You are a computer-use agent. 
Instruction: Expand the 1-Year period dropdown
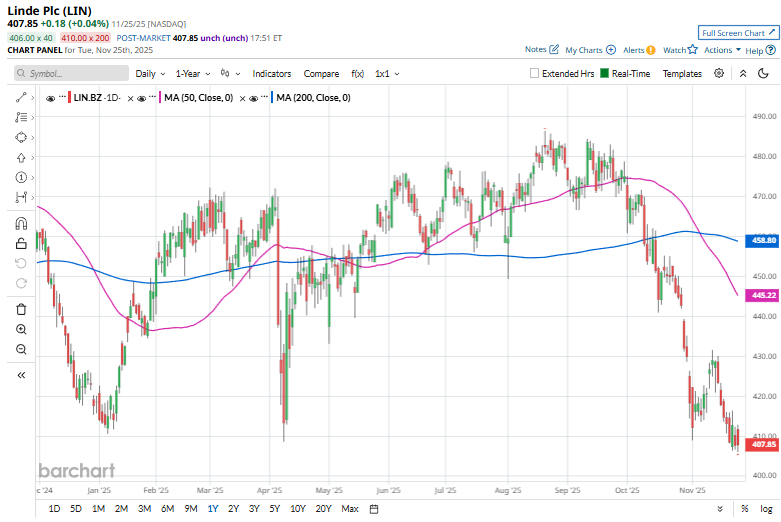[x=192, y=74]
